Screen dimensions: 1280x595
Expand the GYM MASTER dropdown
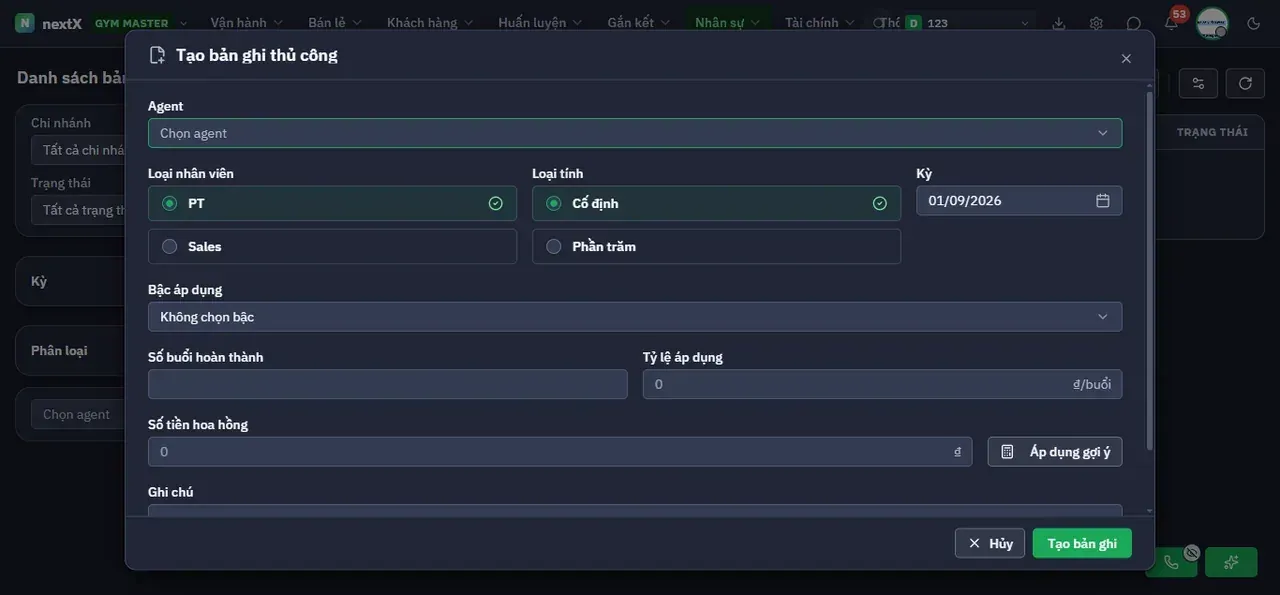(140, 23)
